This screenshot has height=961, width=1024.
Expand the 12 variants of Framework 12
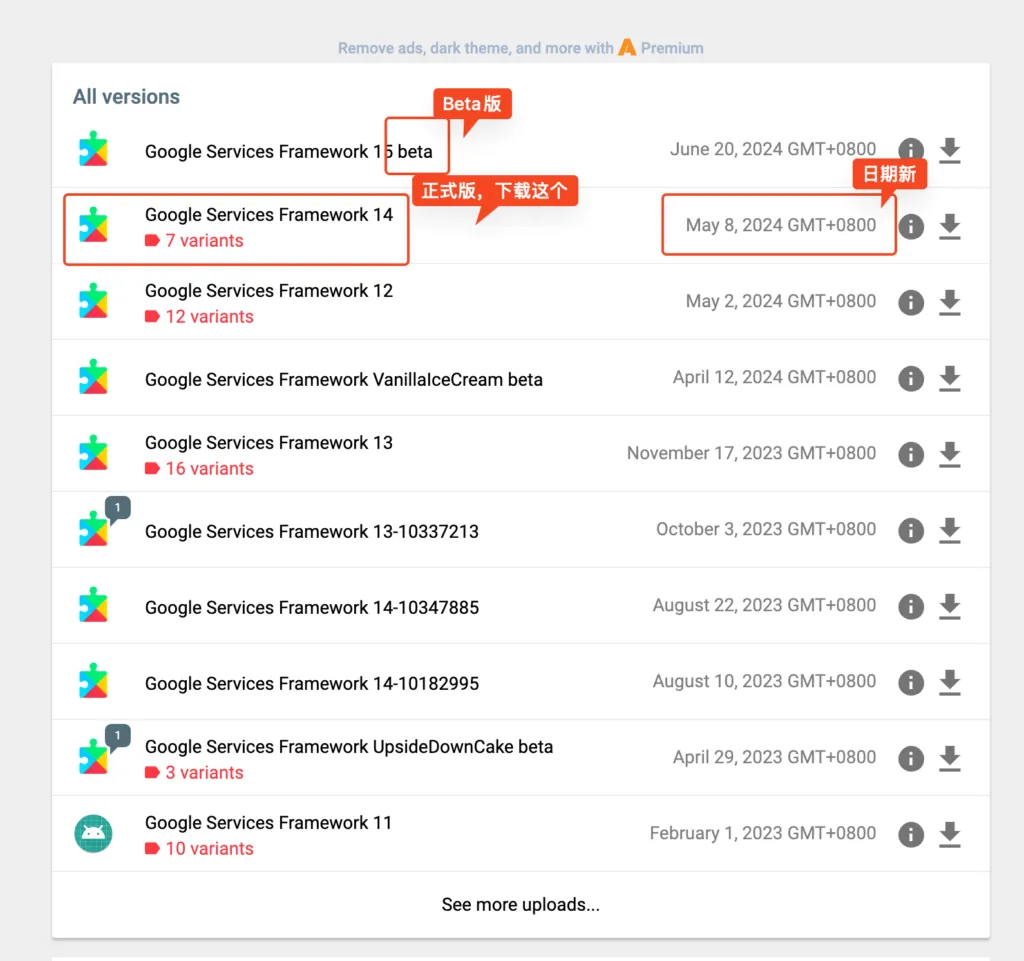208,317
